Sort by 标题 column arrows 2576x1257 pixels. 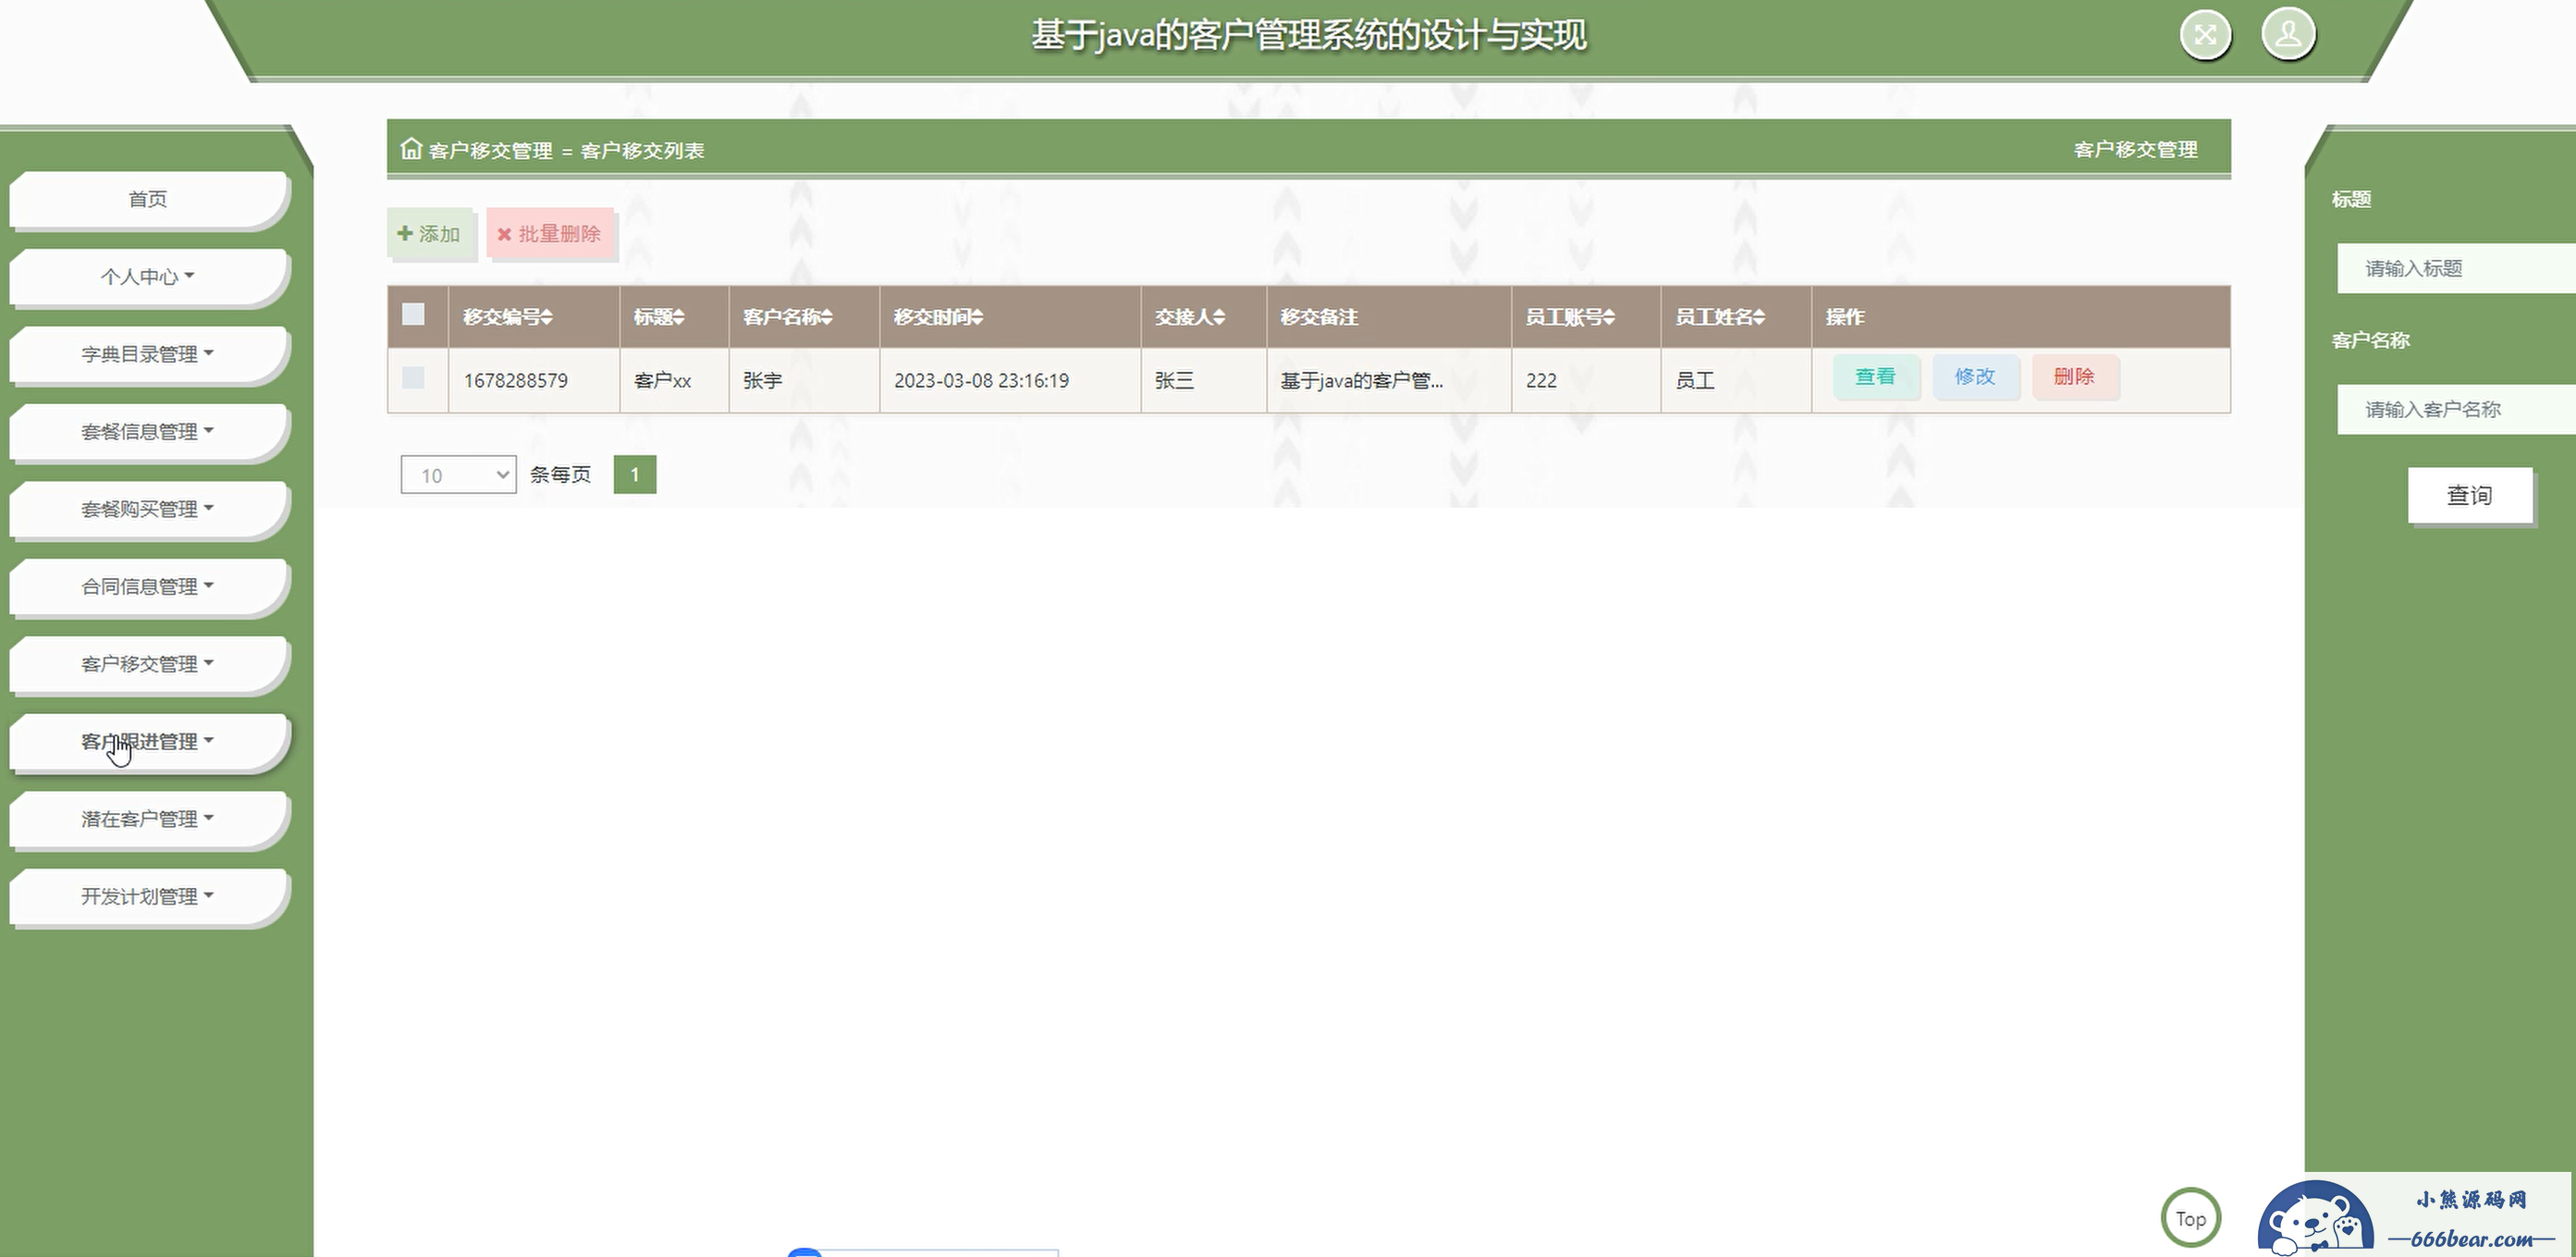(679, 317)
